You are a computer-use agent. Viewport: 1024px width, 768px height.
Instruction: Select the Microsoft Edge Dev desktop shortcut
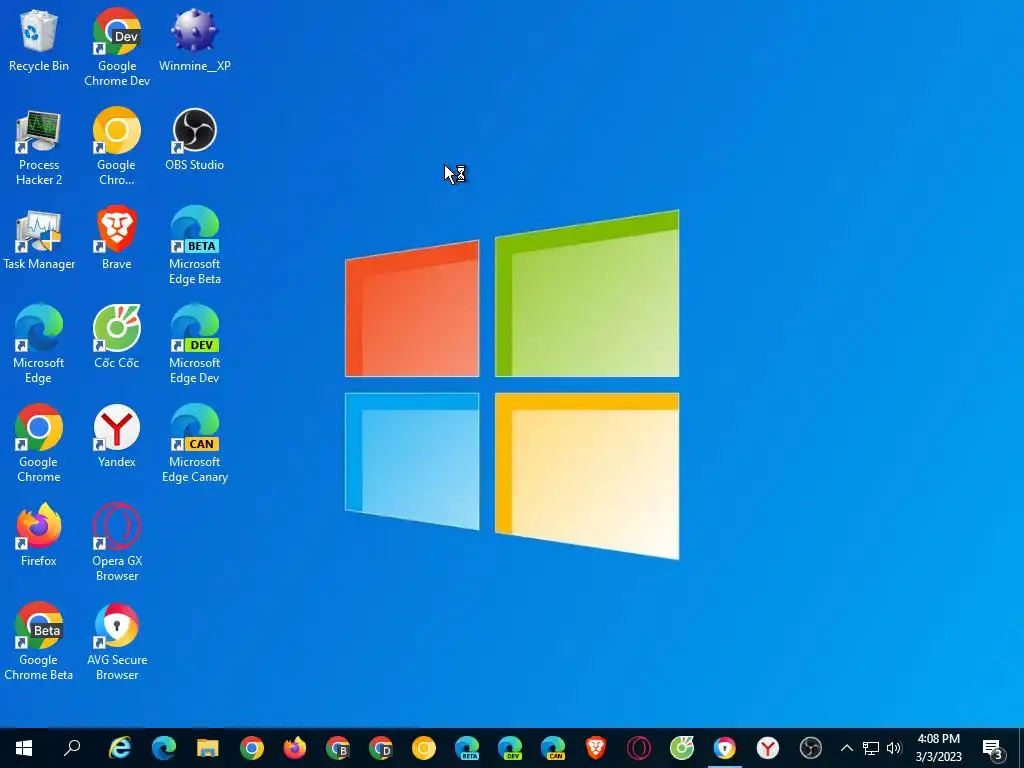click(195, 345)
